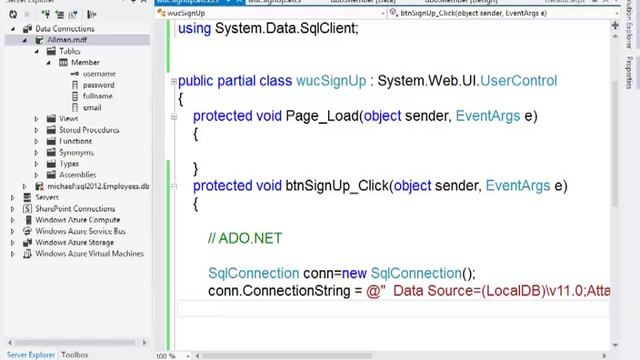This screenshot has height=360, width=640.
Task: Click the Connect to Database toolbar icon
Action: (x=46, y=15)
